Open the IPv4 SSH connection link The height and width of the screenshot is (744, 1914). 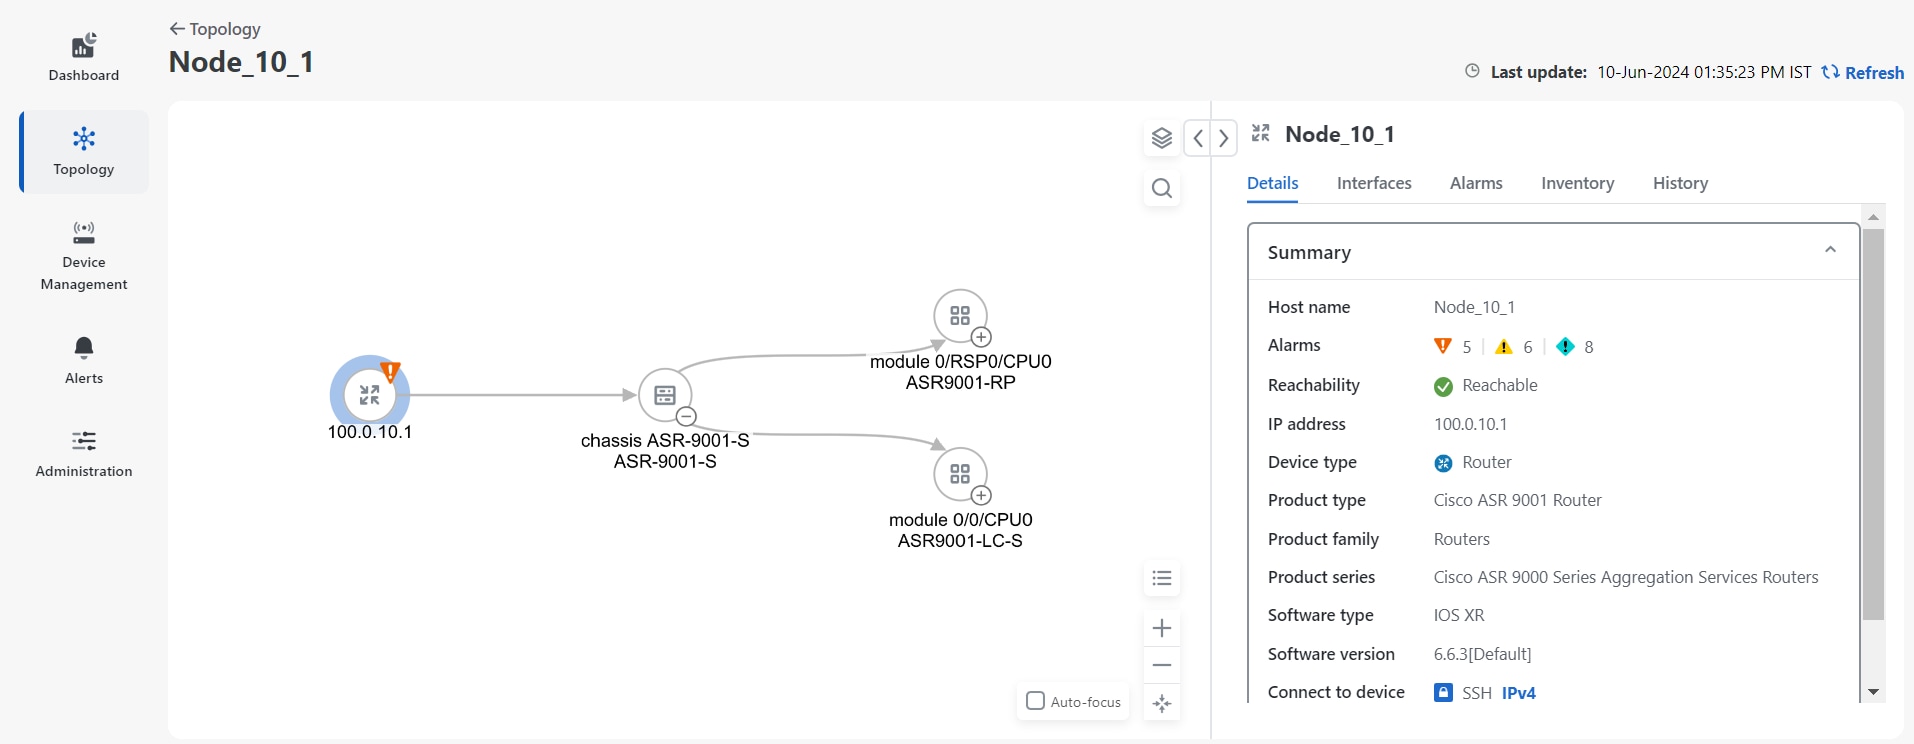point(1518,693)
